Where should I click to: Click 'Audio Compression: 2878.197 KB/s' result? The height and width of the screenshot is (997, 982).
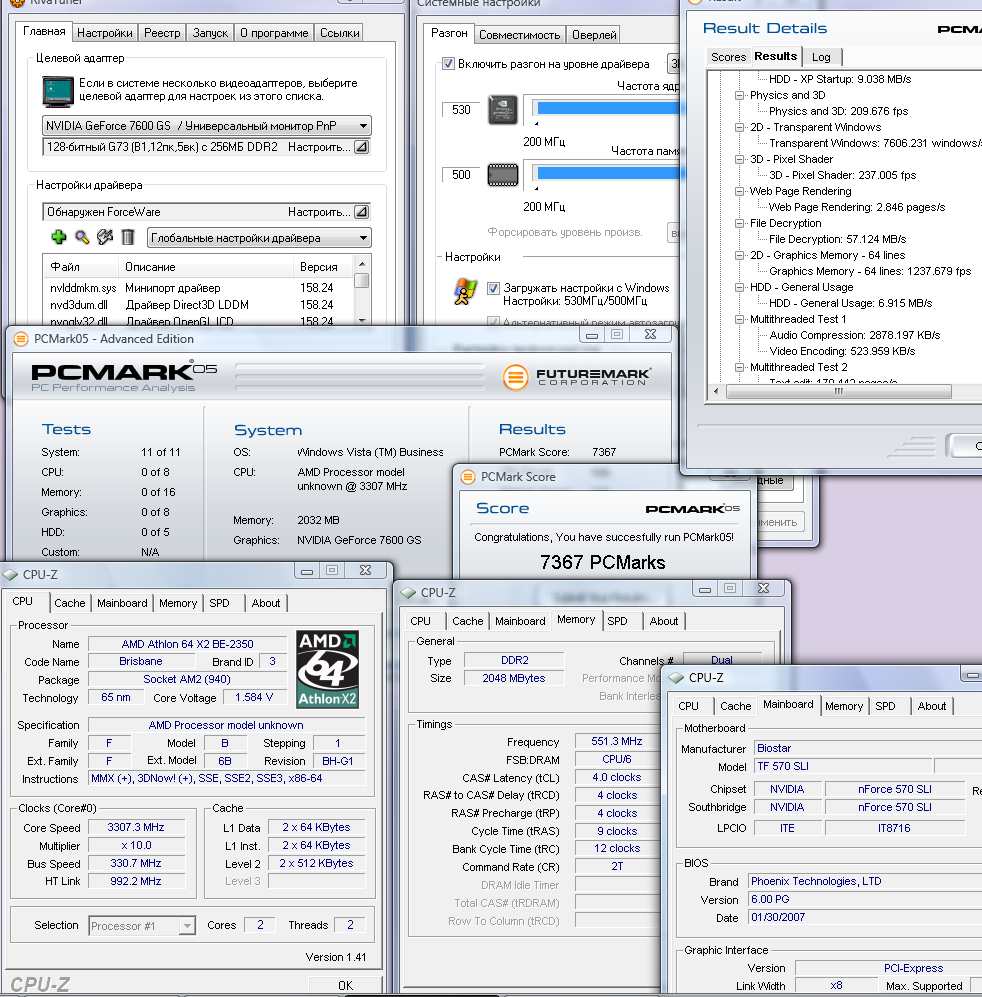coord(855,335)
